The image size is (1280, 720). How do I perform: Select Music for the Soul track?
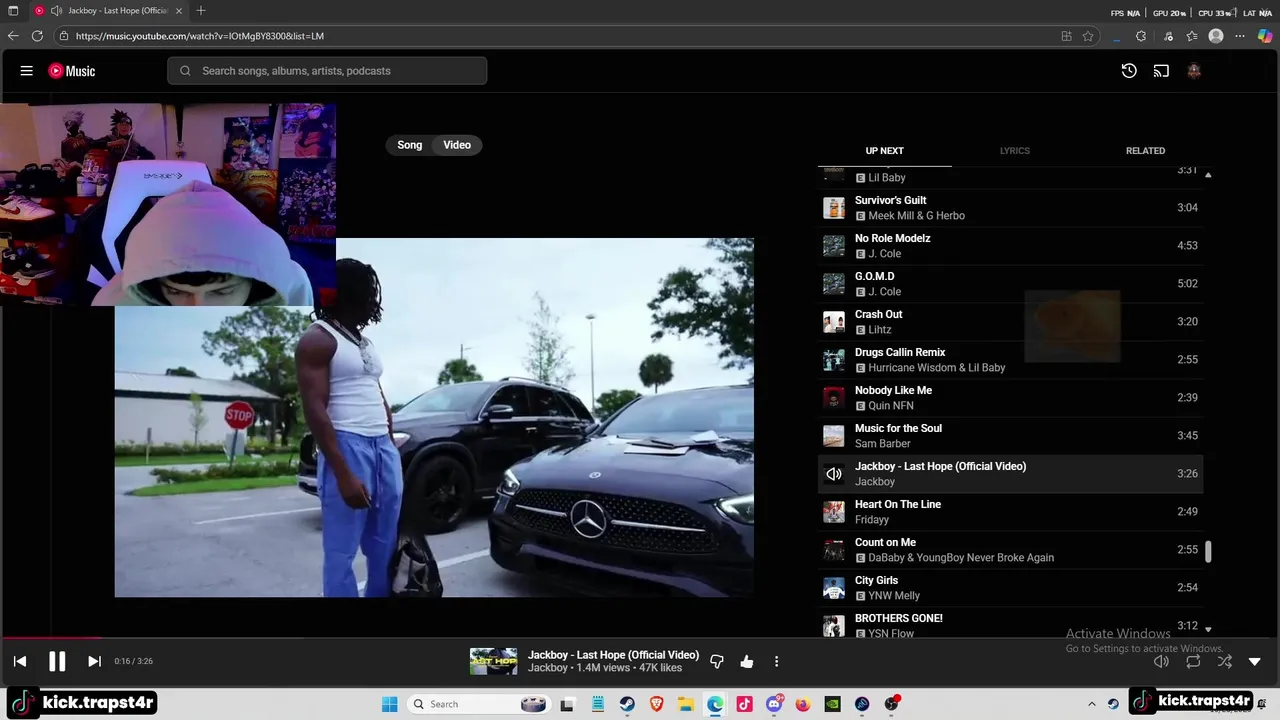pyautogui.click(x=1010, y=436)
